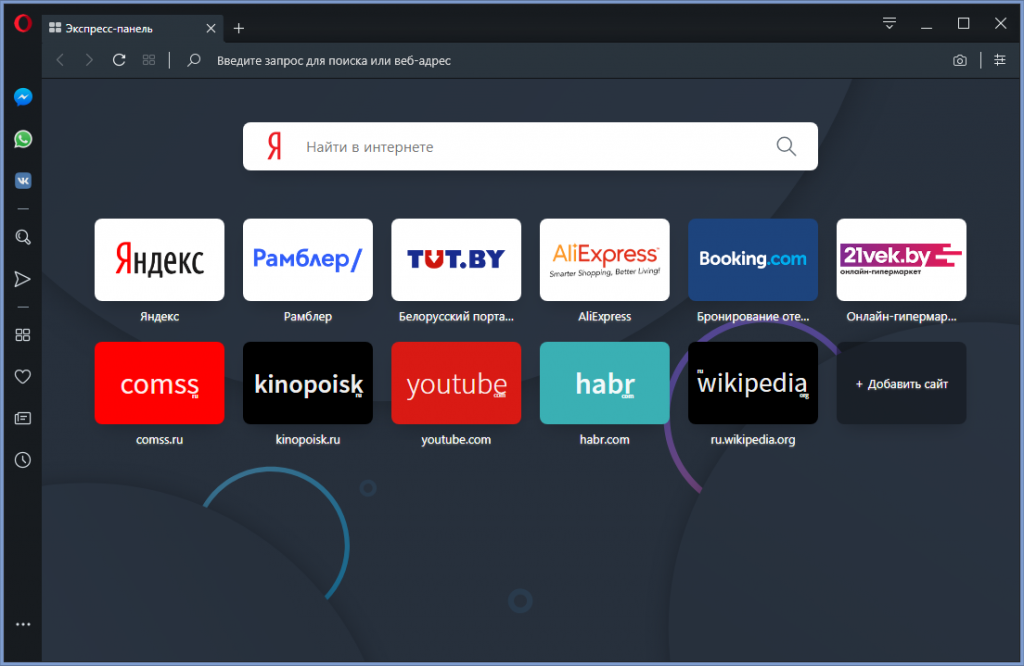Click the Рамблер caption under its tile

click(x=308, y=317)
